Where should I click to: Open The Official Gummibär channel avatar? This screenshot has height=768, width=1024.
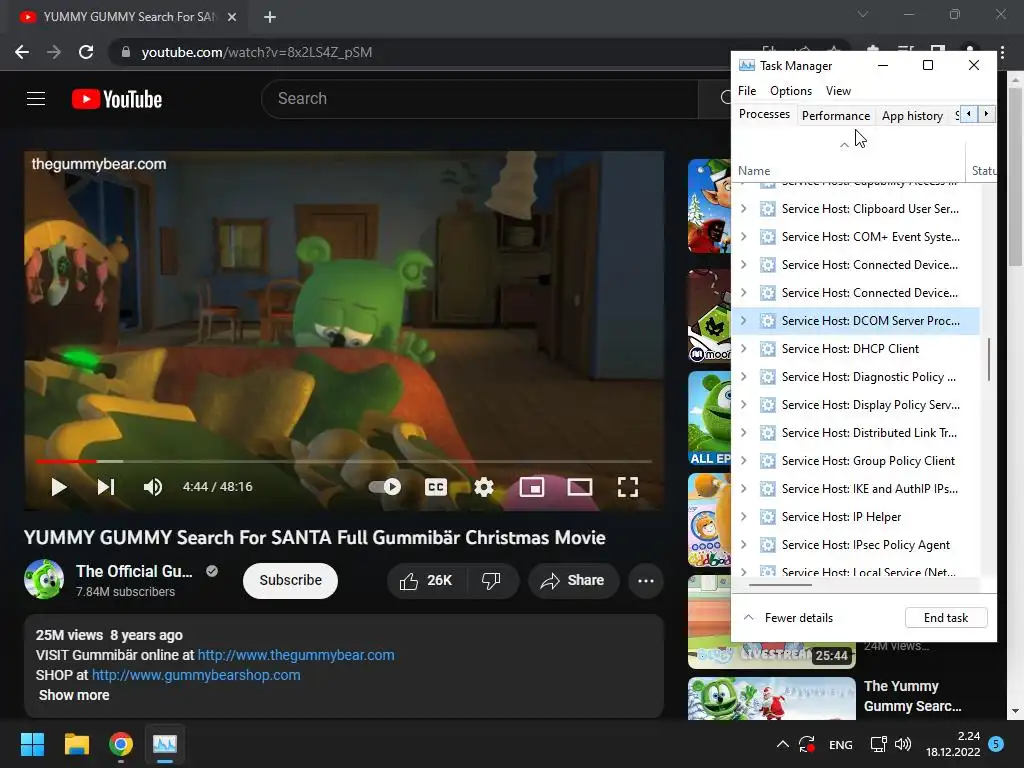coord(44,579)
